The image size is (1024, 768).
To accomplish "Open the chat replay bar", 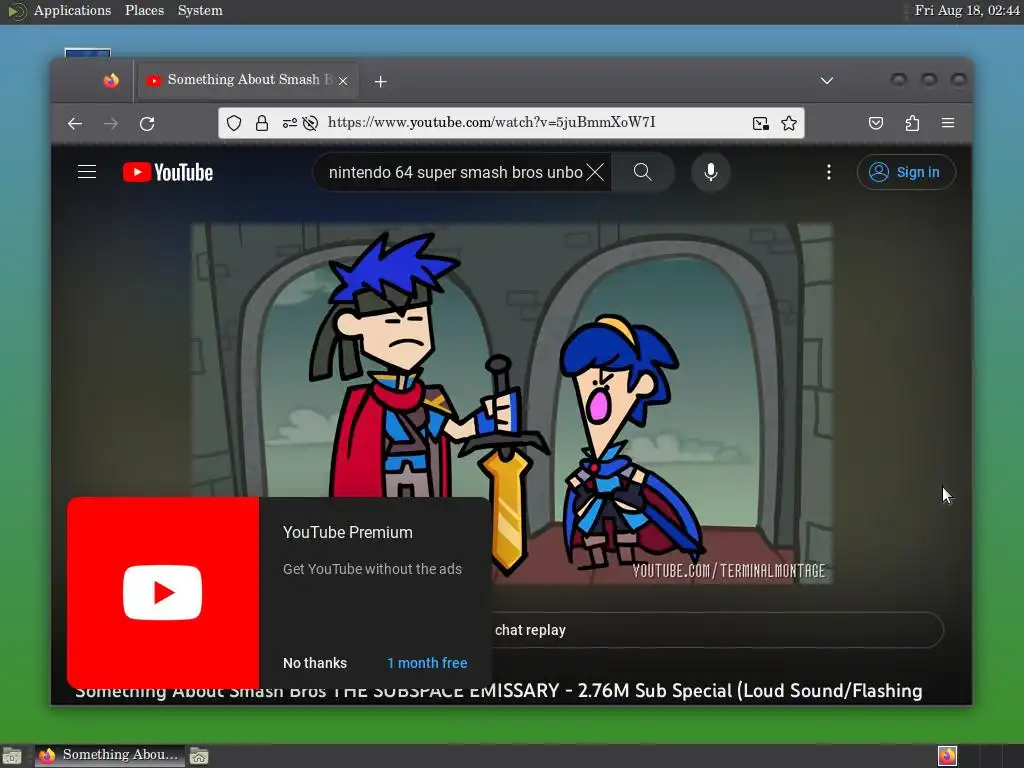I will (x=717, y=630).
